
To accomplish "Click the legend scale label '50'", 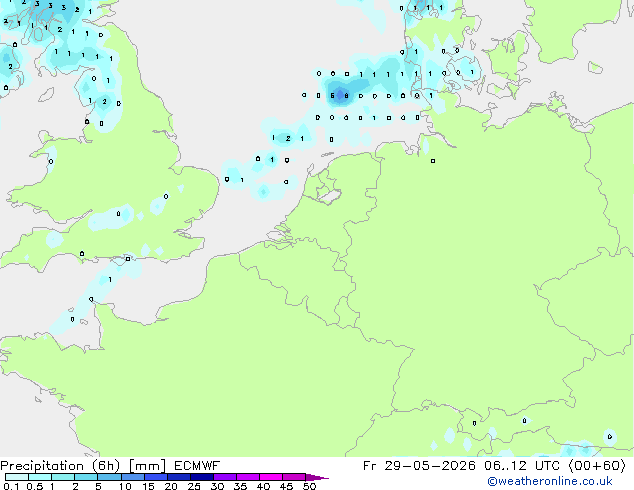I will click(x=309, y=486).
